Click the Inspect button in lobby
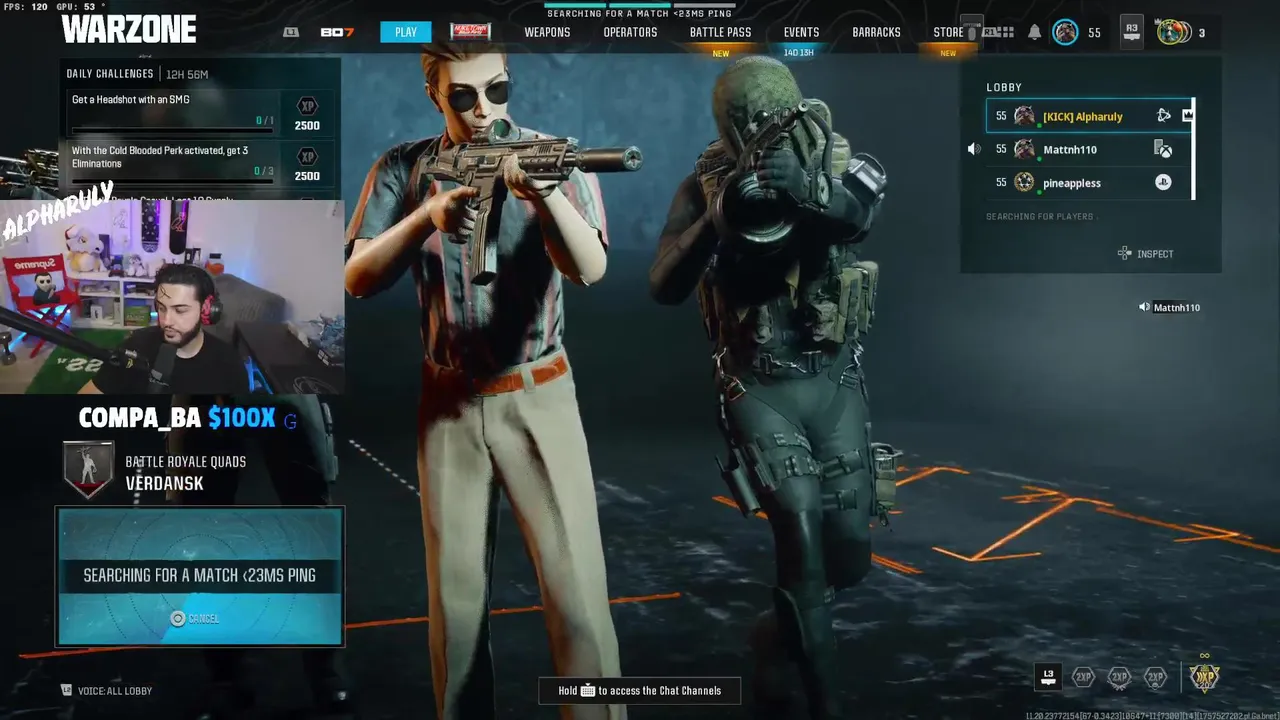This screenshot has width=1280, height=720. pos(1145,254)
